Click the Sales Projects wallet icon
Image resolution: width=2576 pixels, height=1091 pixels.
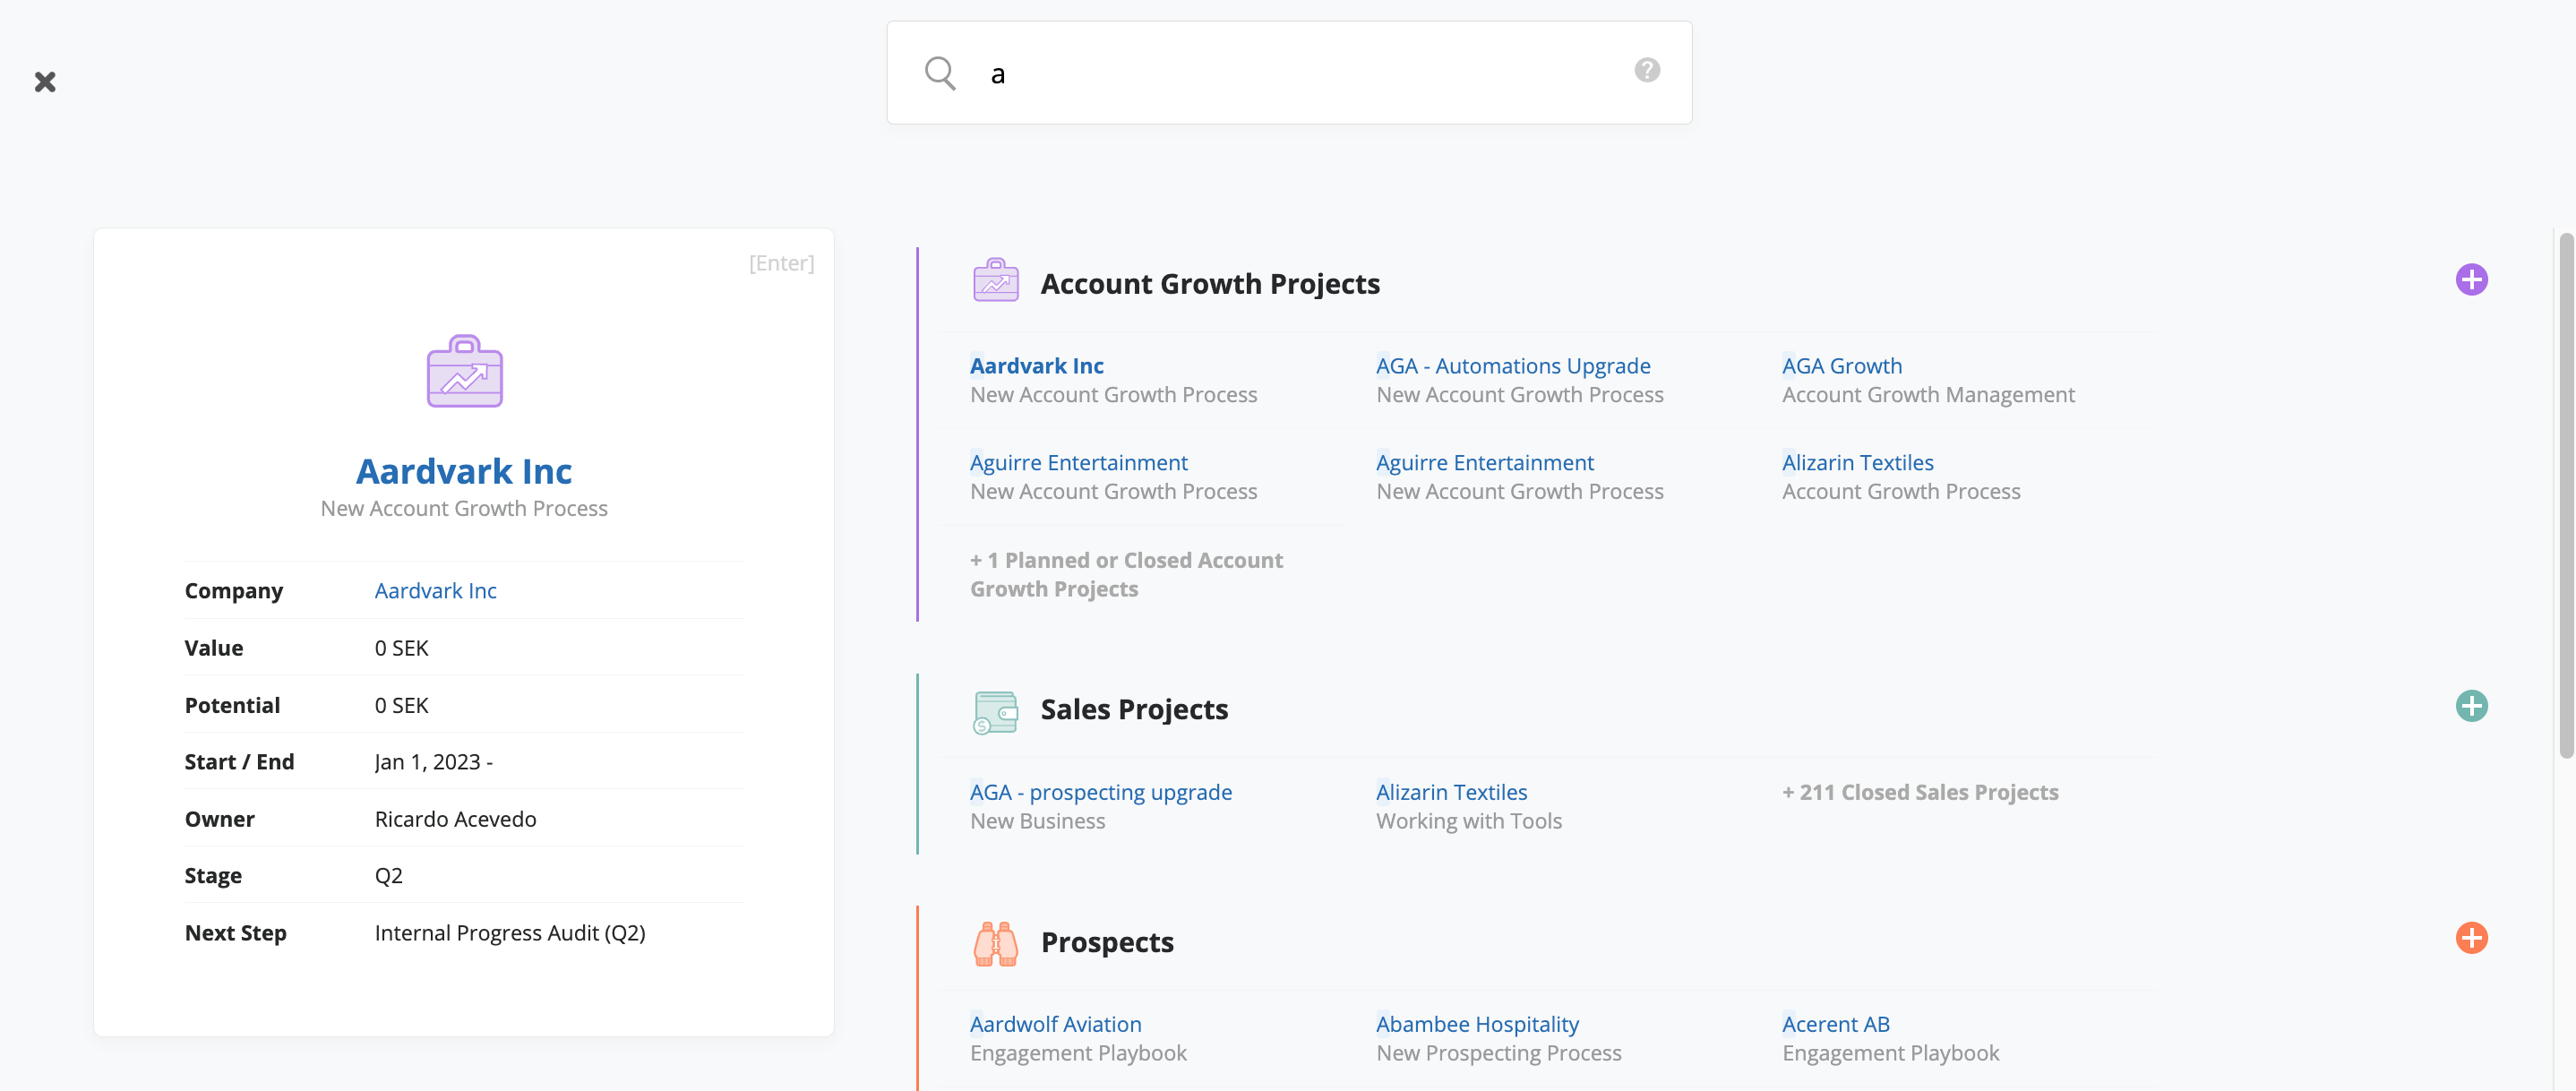[995, 712]
